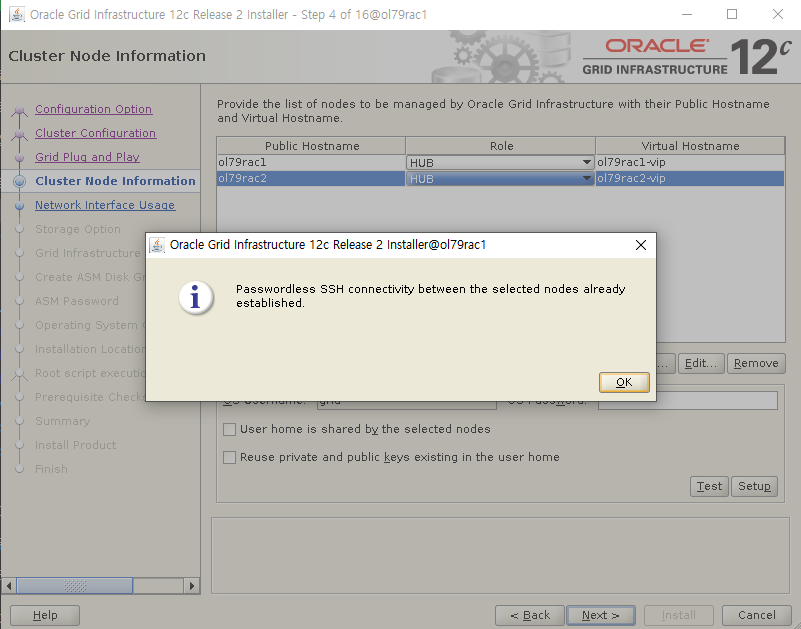Go to the Network Interface Usage step
This screenshot has height=629, width=801.
[x=105, y=205]
